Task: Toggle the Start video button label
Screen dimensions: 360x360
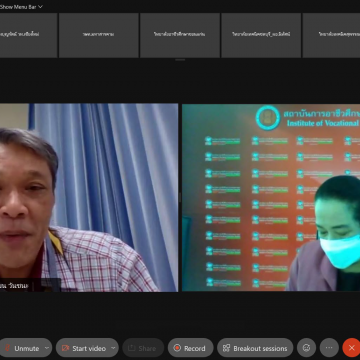Action: [89, 348]
